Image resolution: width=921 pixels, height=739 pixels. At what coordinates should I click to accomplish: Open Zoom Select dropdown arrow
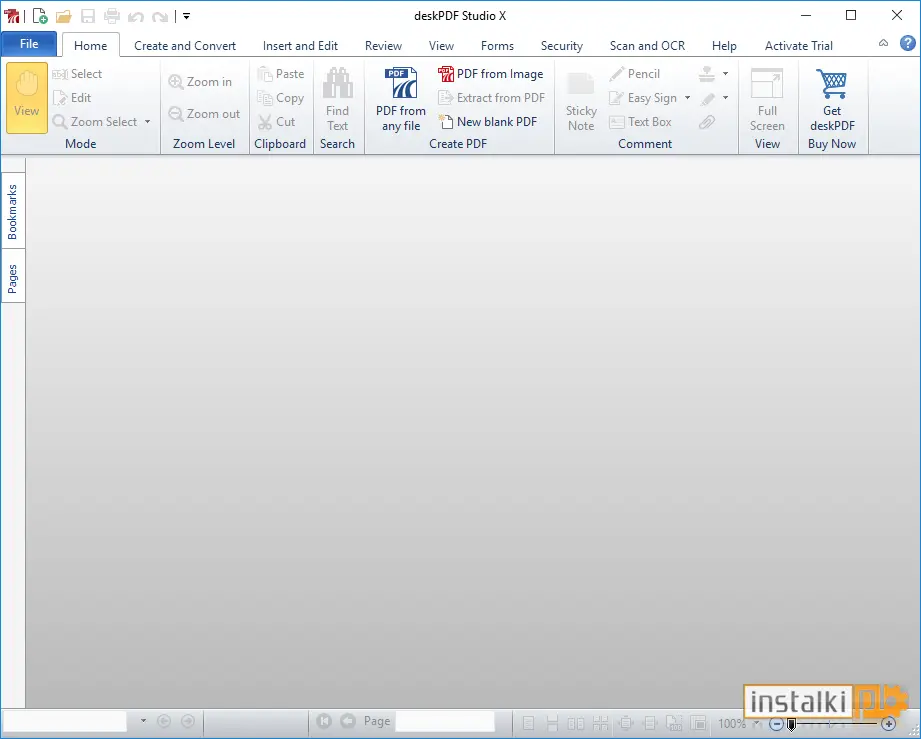pyautogui.click(x=147, y=122)
